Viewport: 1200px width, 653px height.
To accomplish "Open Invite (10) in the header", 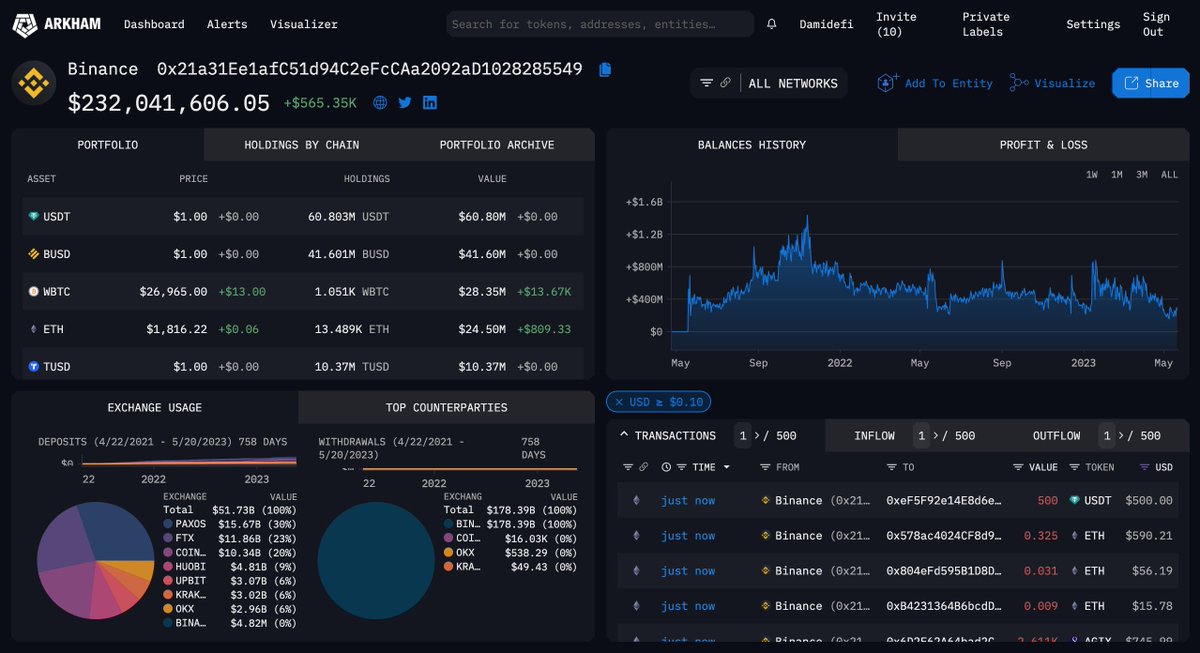I will 896,24.
